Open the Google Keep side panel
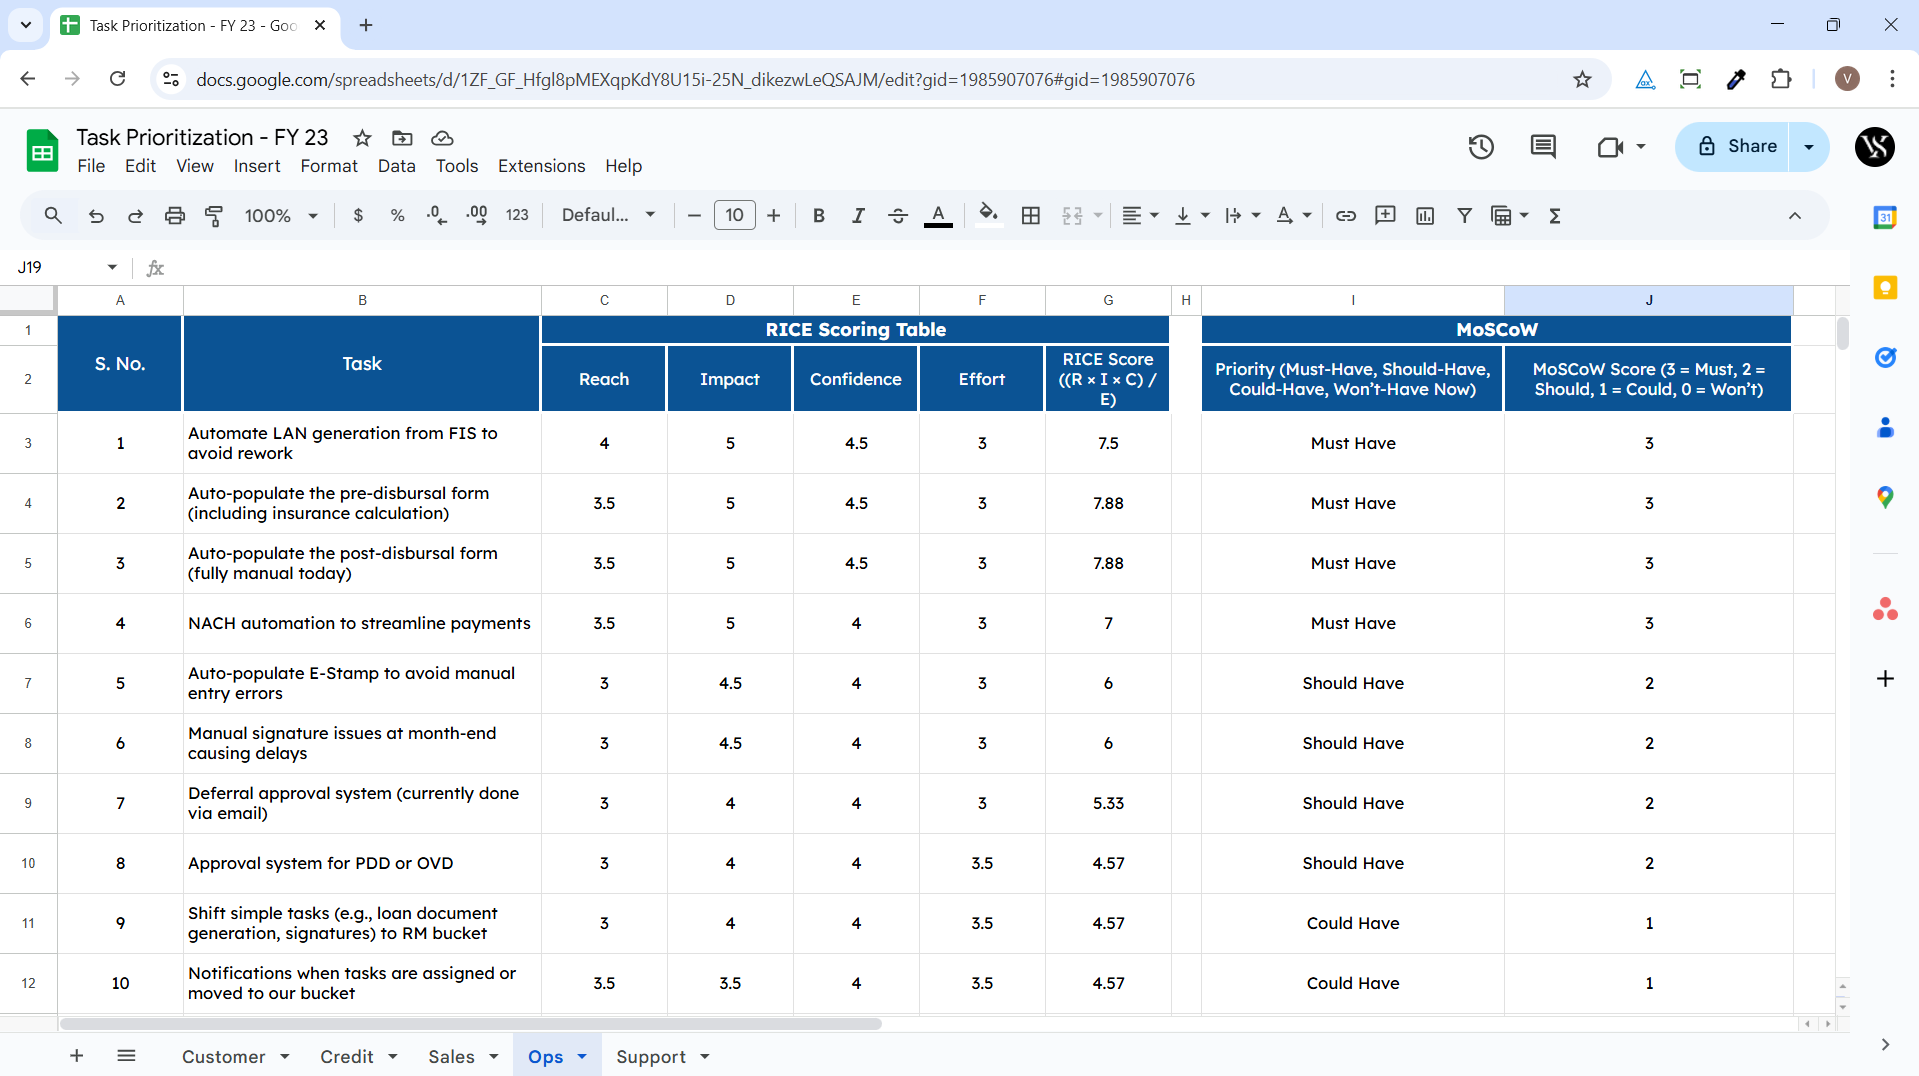The width and height of the screenshot is (1919, 1076). (1884, 288)
